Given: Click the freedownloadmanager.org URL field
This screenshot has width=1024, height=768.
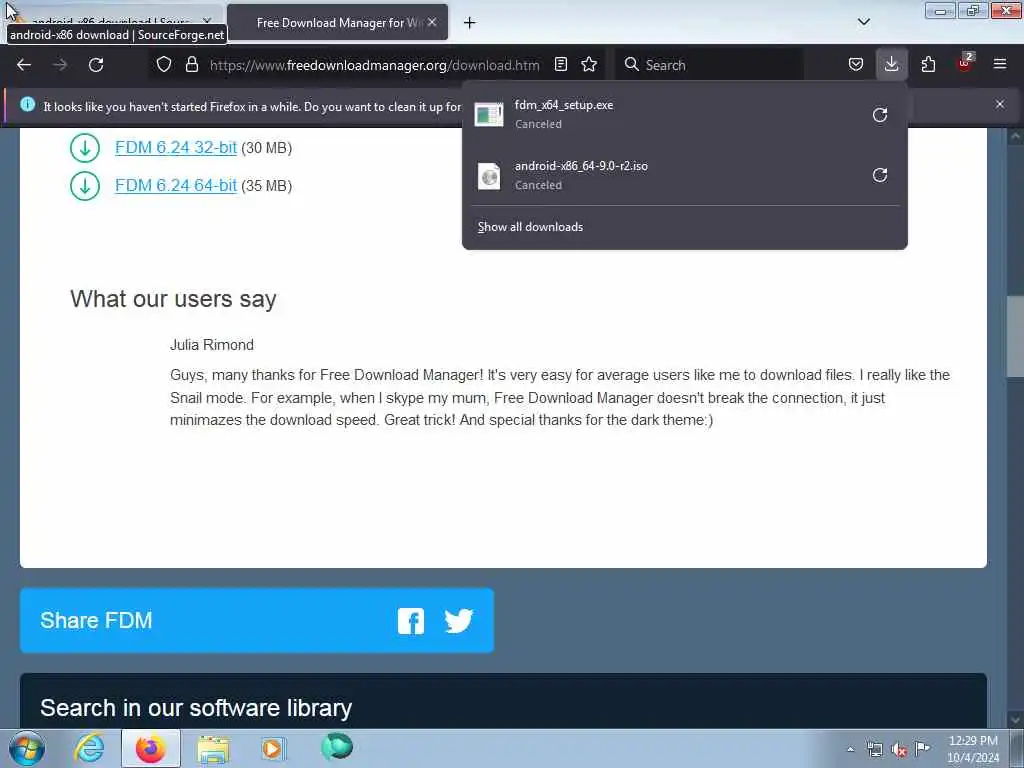Looking at the screenshot, I should [374, 65].
